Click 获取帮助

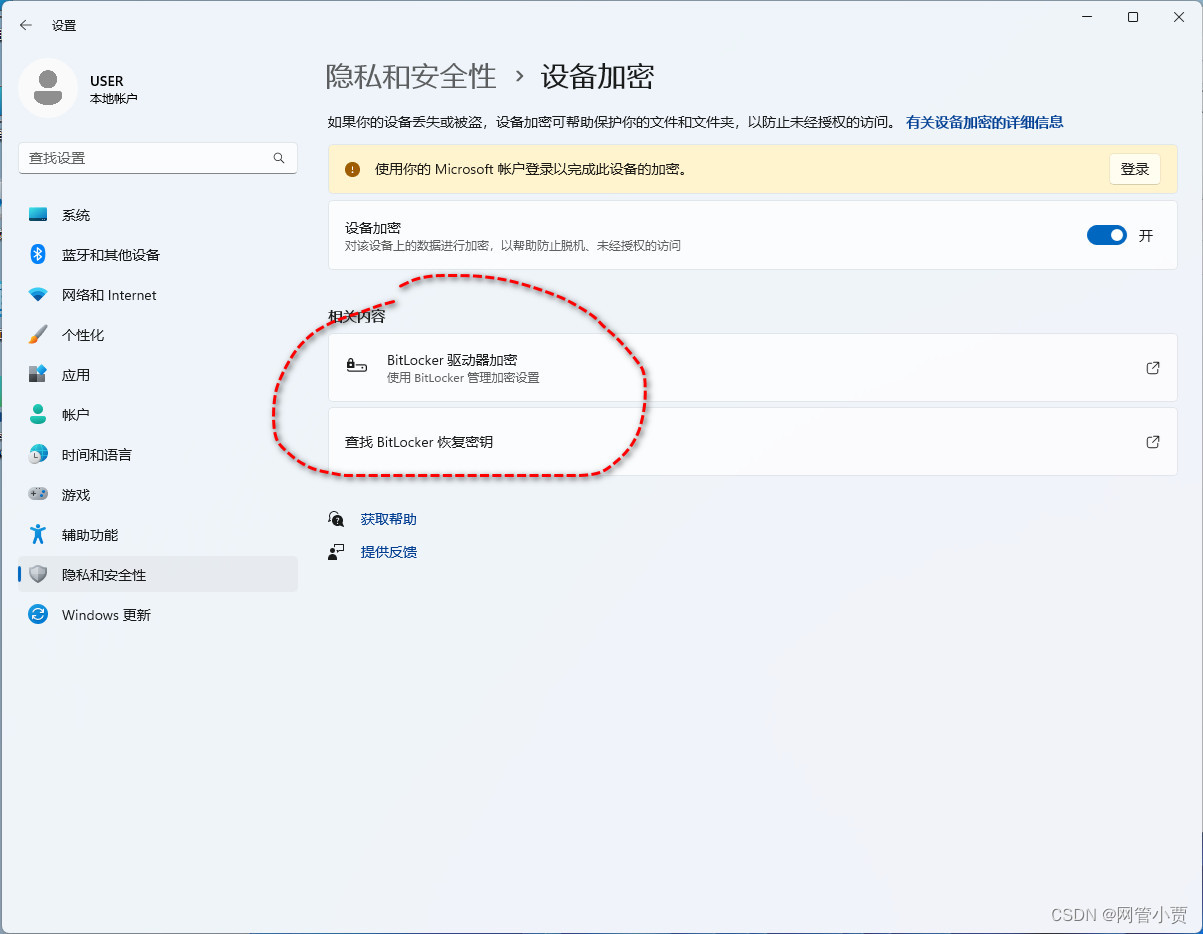click(x=388, y=518)
